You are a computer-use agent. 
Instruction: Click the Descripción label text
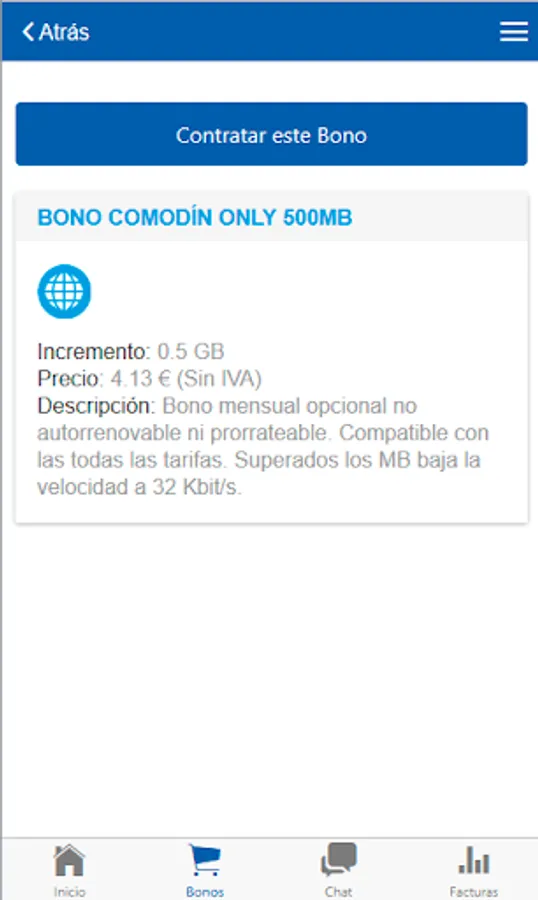pyautogui.click(x=96, y=406)
